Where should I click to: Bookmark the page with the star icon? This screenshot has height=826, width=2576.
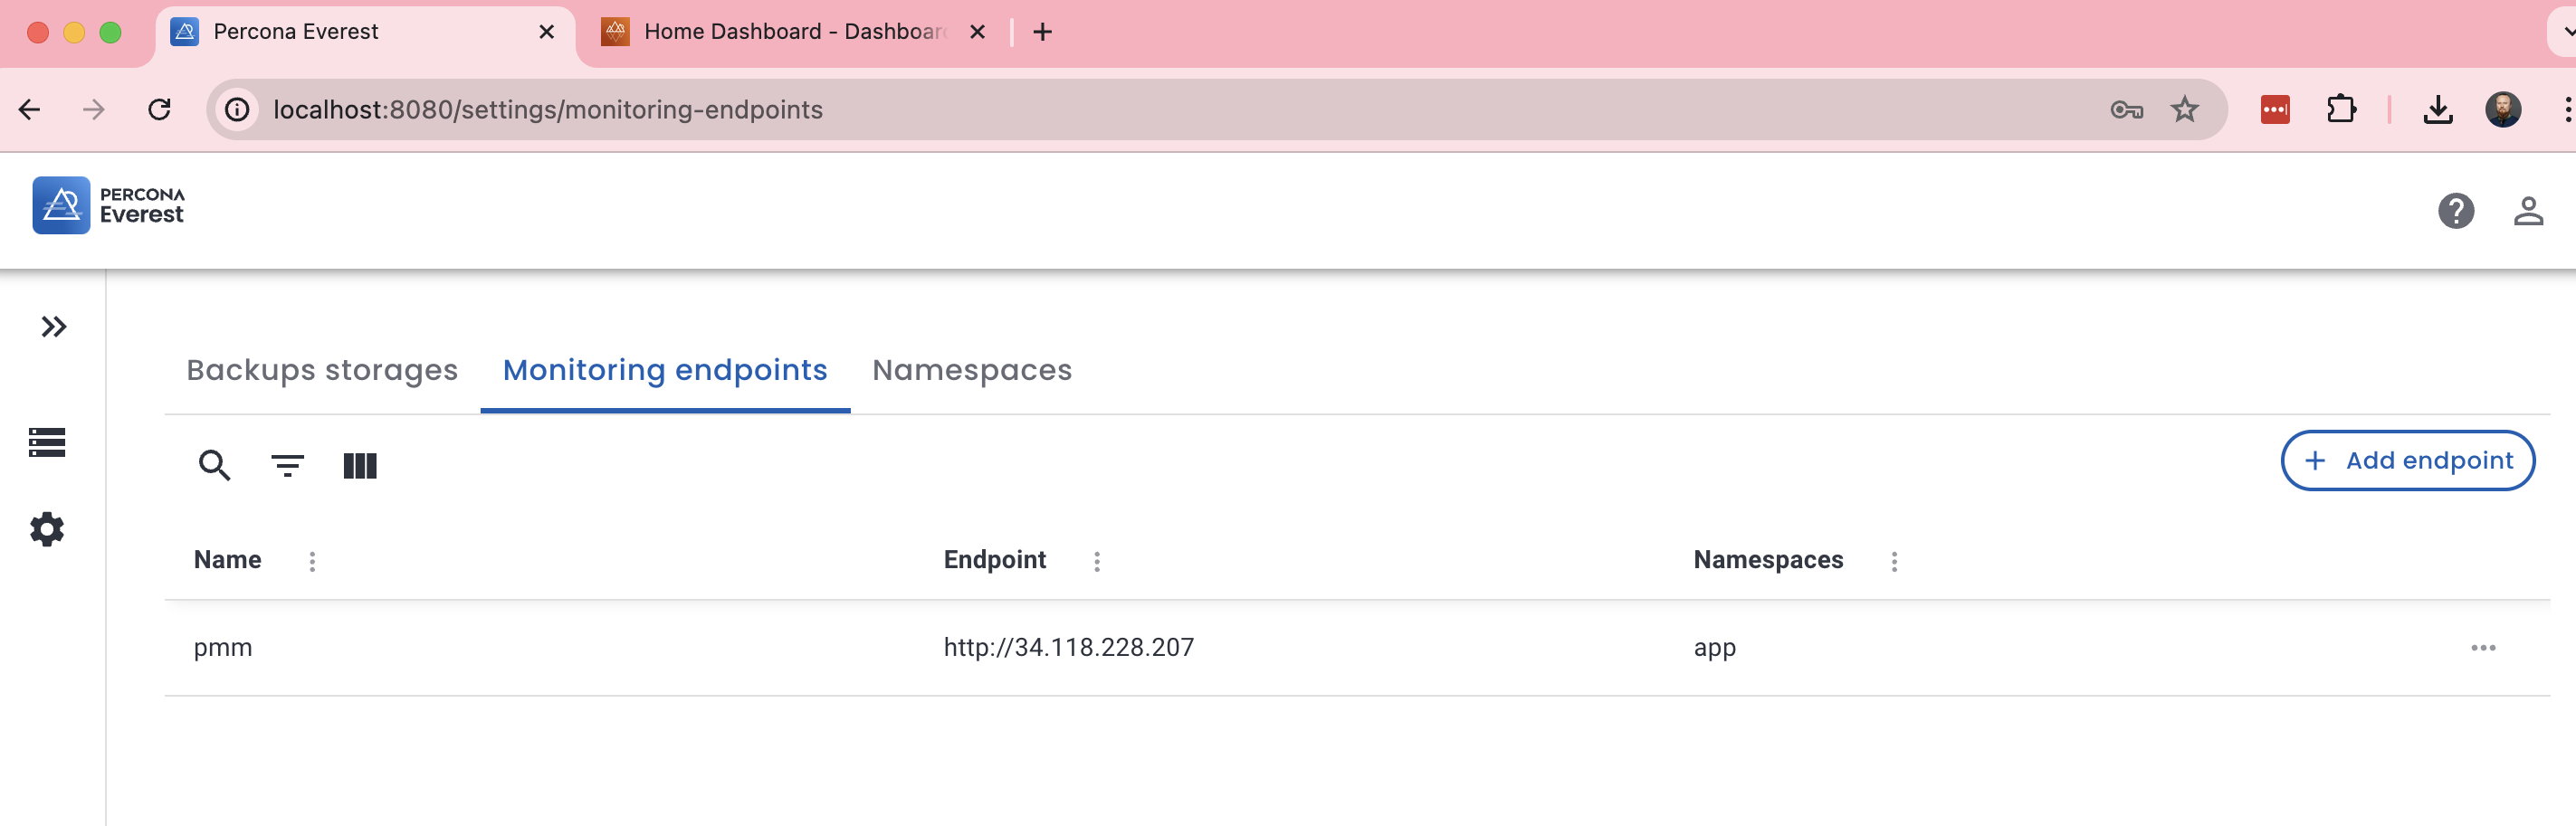[2185, 109]
